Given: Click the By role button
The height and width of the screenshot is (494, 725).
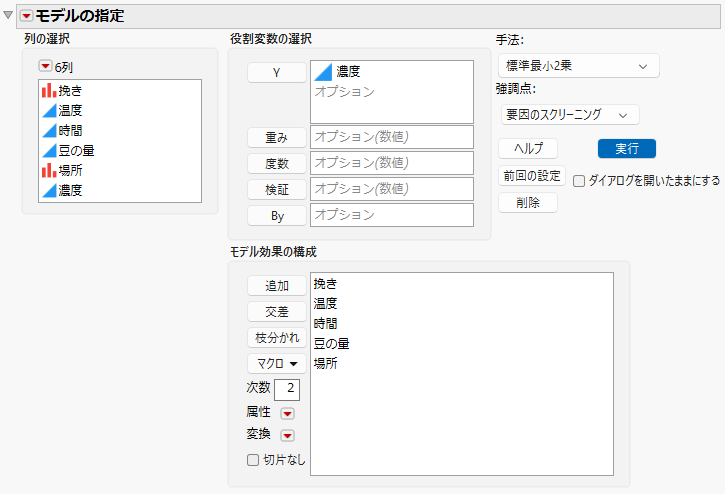Looking at the screenshot, I should coord(276,216).
